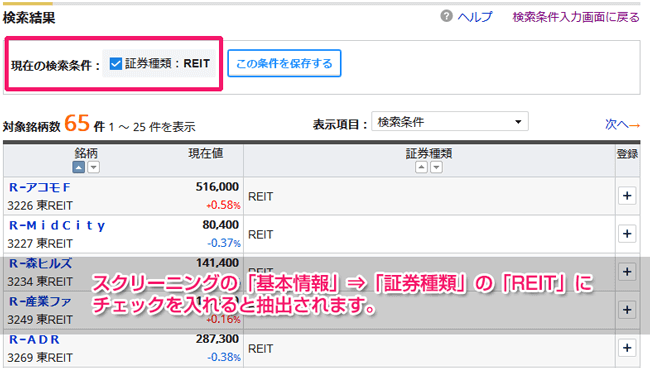Click the 現在値 column header
Image resolution: width=650 pixels, height=368 pixels.
pos(206,153)
